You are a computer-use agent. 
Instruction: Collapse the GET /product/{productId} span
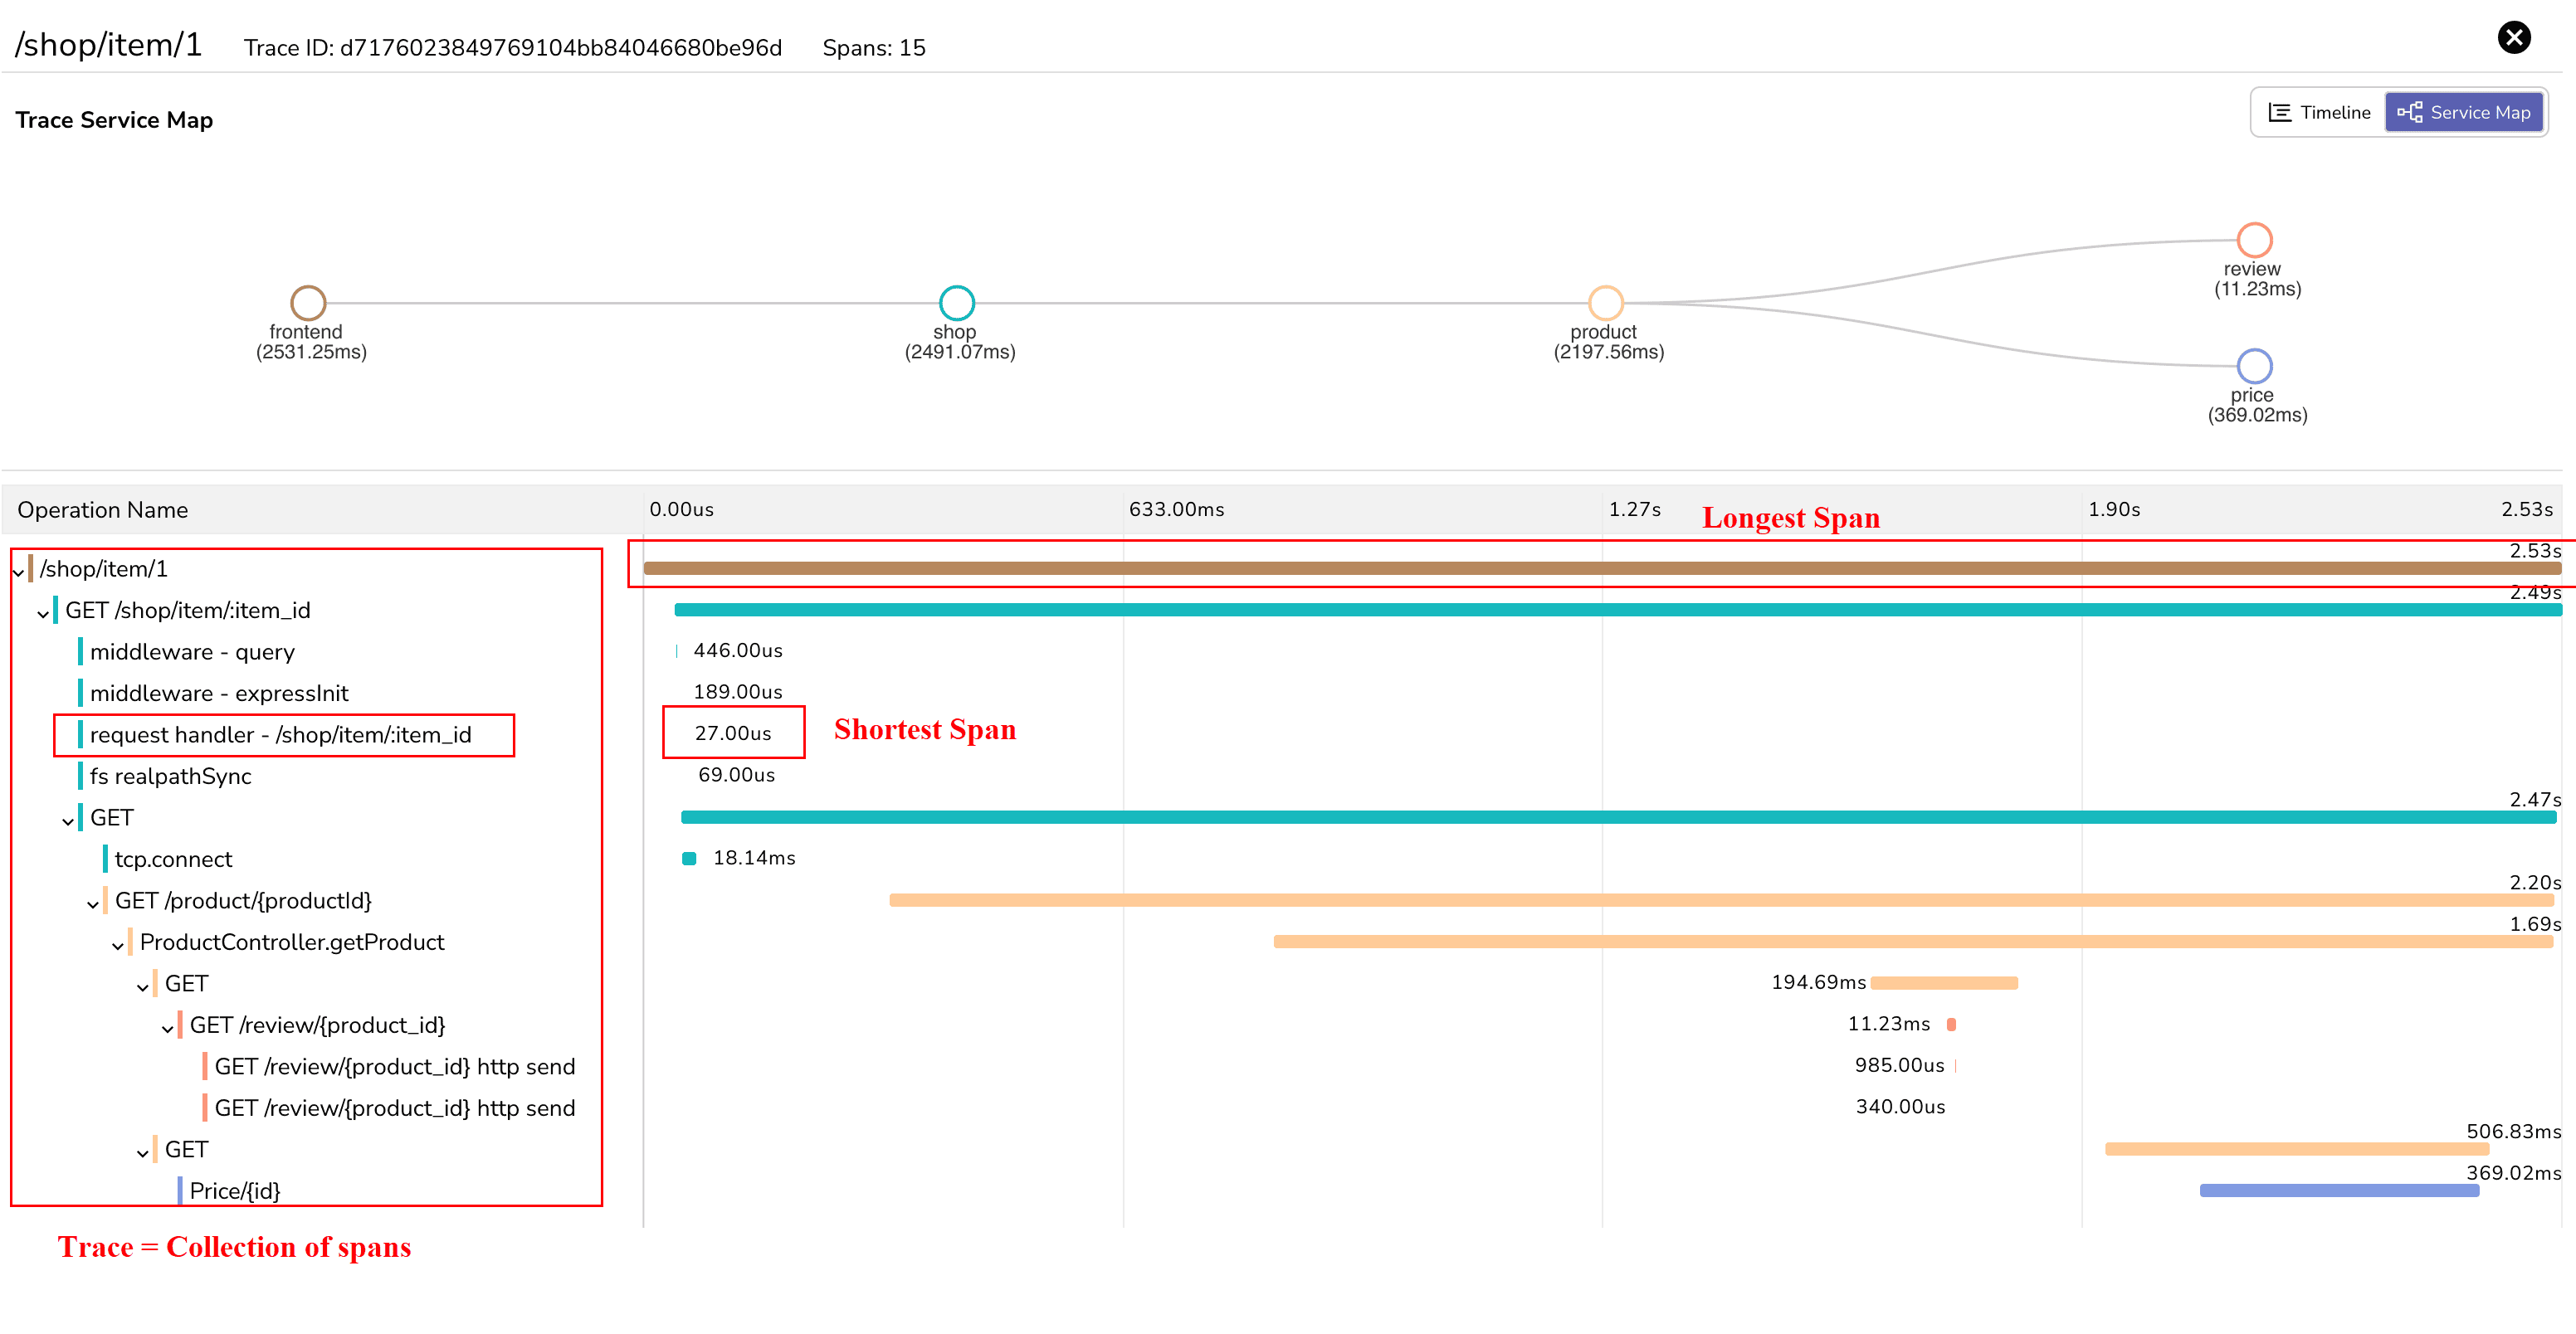(x=93, y=903)
